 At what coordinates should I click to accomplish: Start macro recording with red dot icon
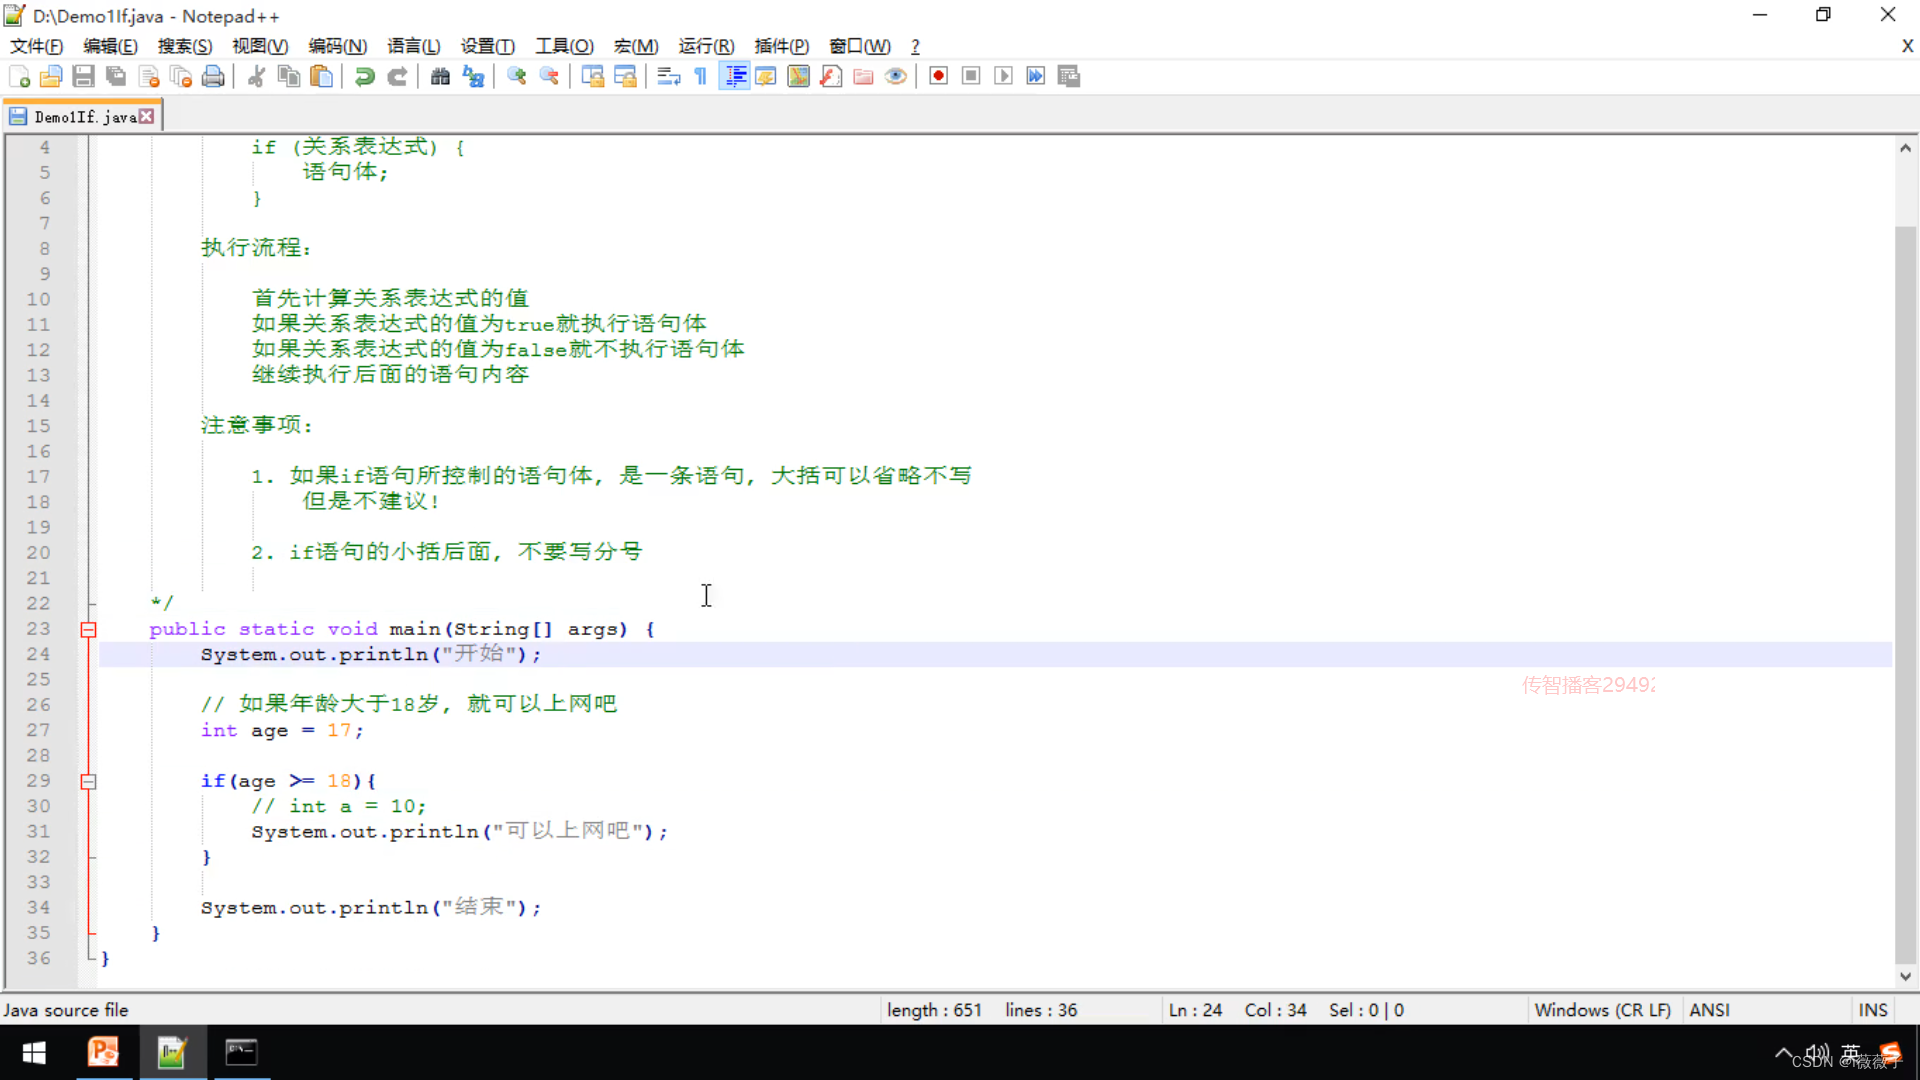pos(938,76)
